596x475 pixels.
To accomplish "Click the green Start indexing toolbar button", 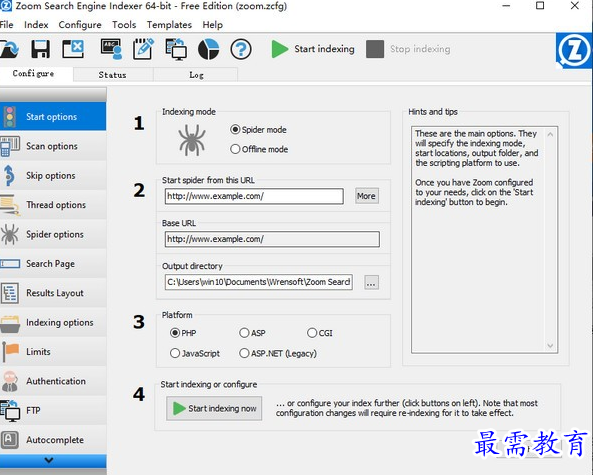I will pyautogui.click(x=313, y=49).
